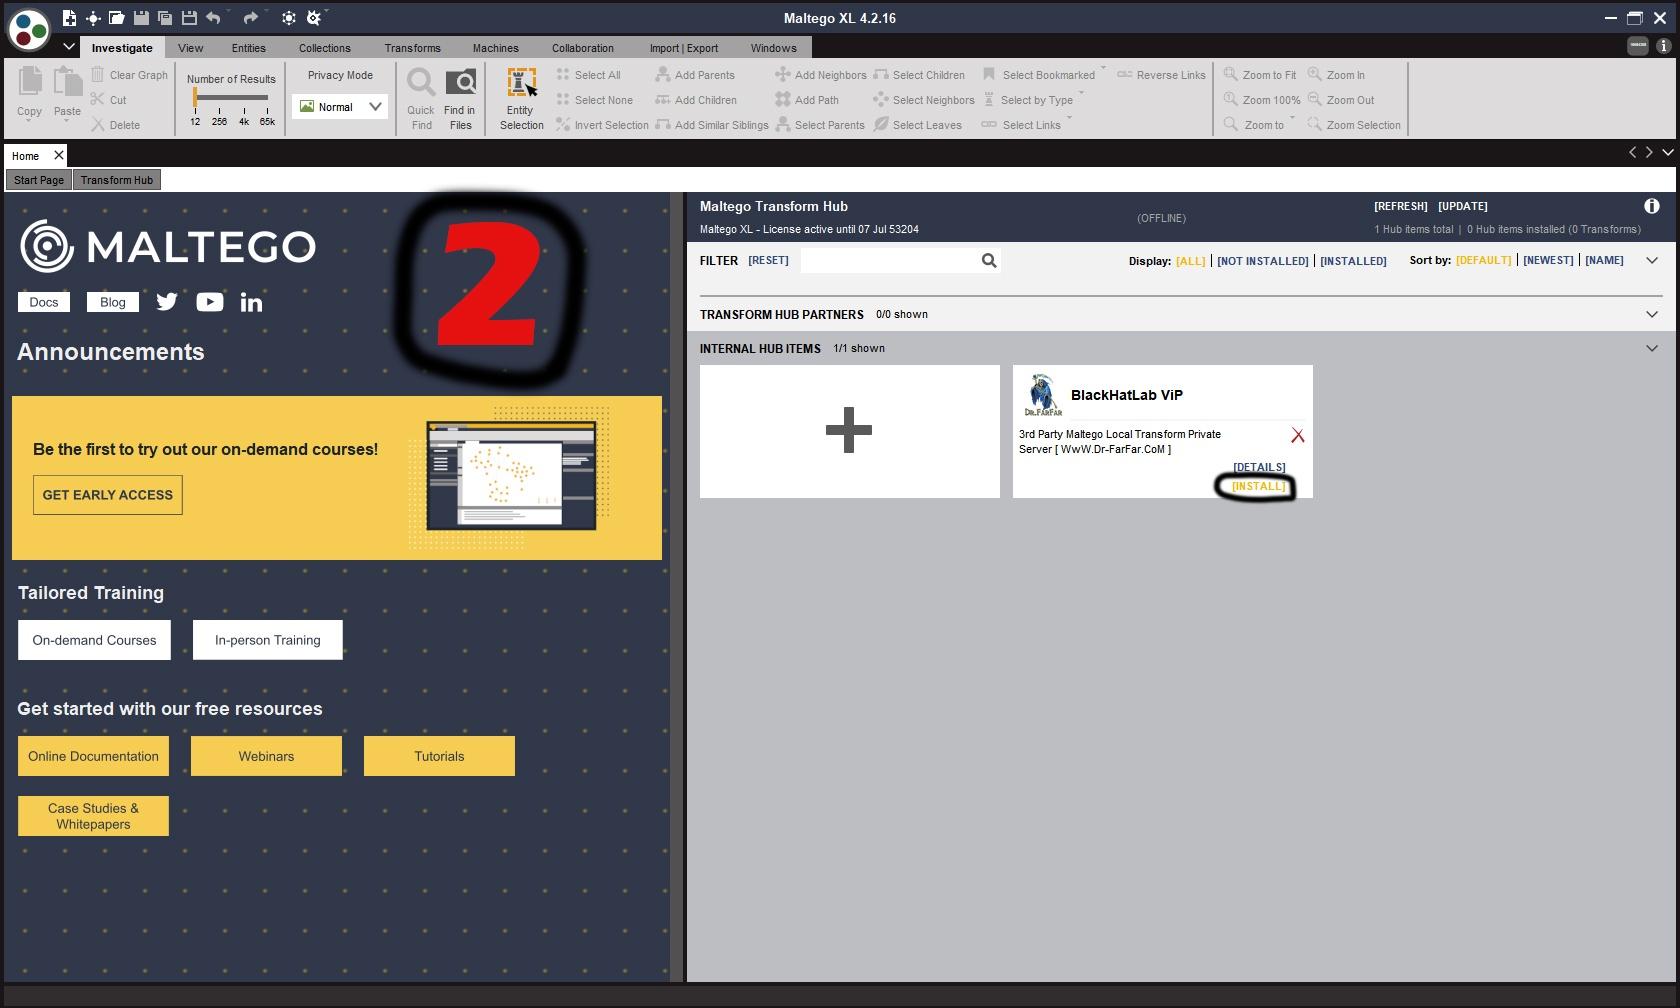Click Invert Selection
The width and height of the screenshot is (1680, 1008).
(602, 125)
